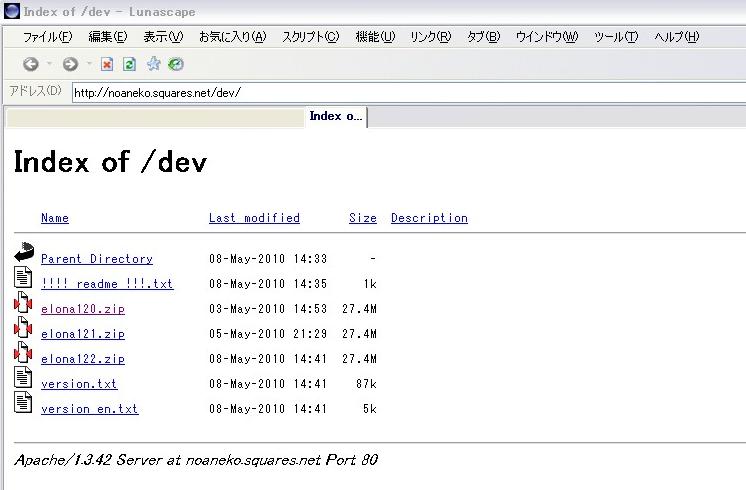Screen dimensions: 746x490
Task: Download elona122.zip via its link
Action: 83,359
